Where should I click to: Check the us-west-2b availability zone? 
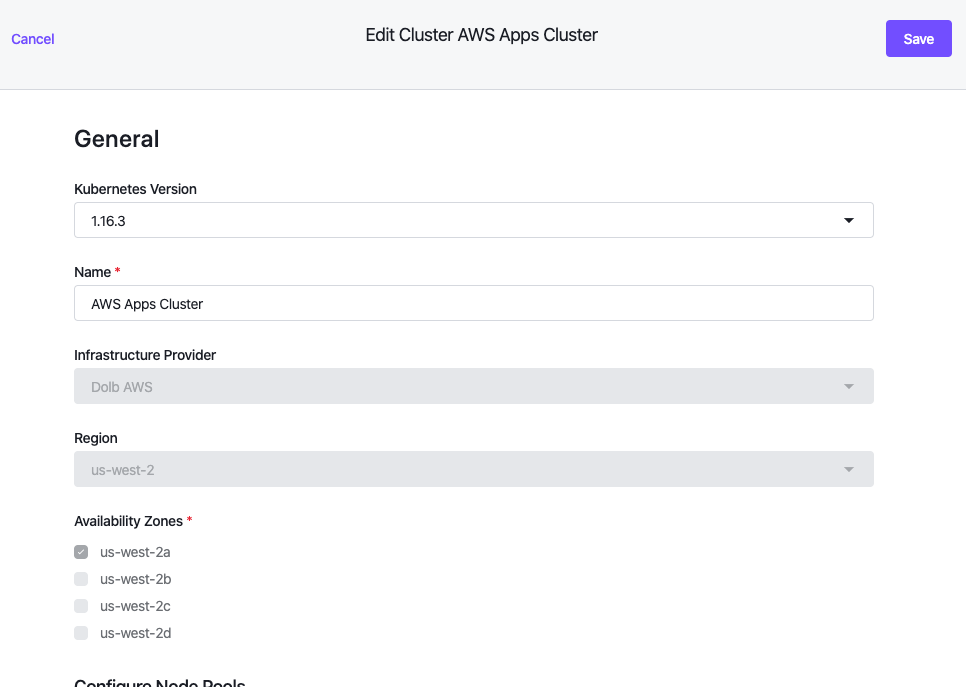(x=81, y=579)
